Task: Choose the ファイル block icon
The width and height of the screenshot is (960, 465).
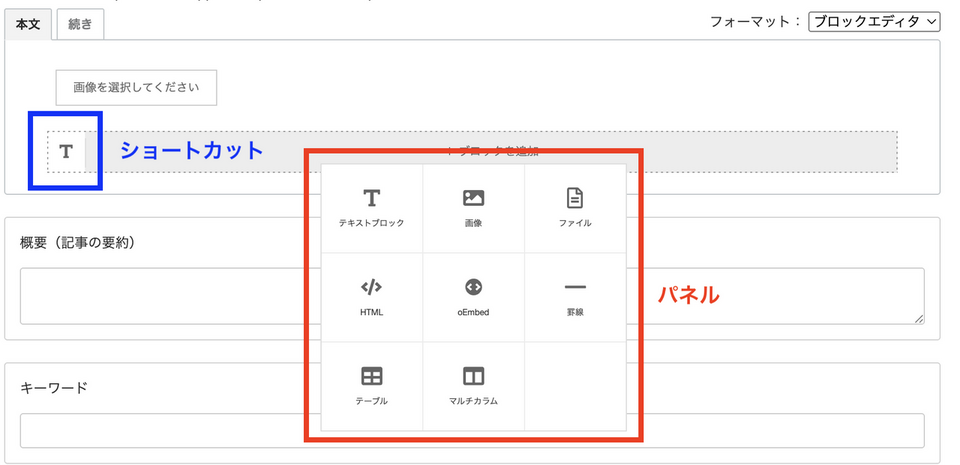Action: tap(575, 207)
